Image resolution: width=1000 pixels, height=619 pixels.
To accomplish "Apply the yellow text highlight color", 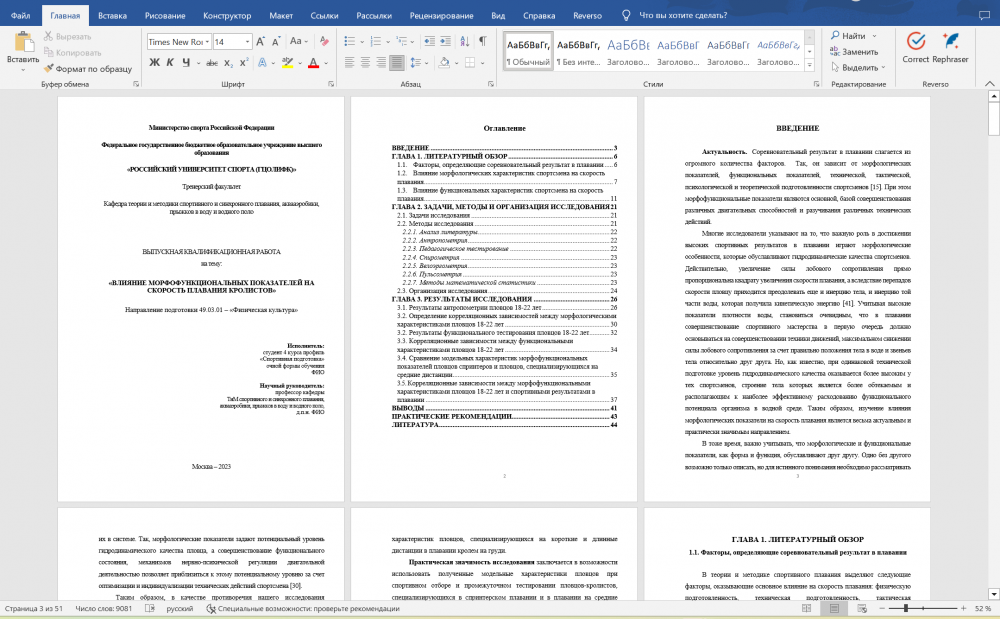I will point(287,62).
